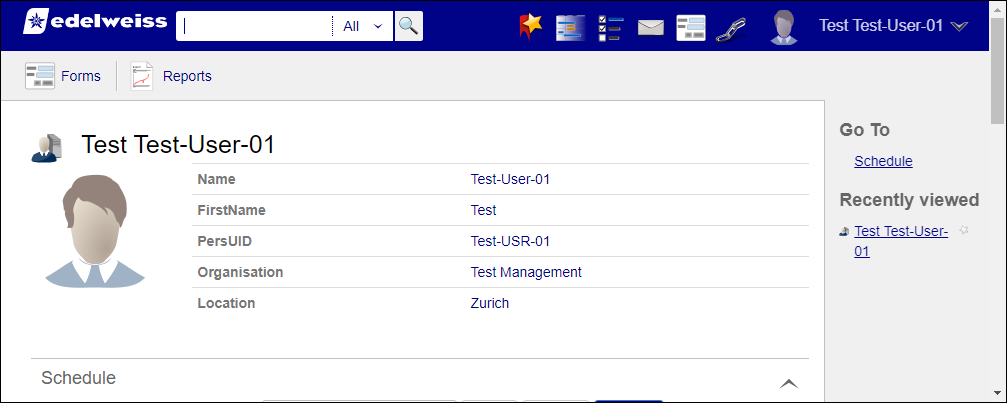Click into the search text field

[x=255, y=26]
